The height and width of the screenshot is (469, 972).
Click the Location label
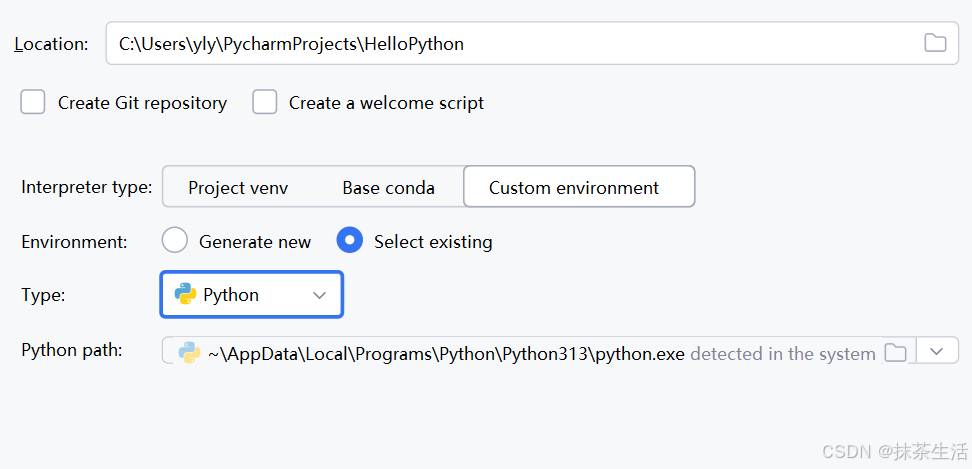click(x=51, y=44)
